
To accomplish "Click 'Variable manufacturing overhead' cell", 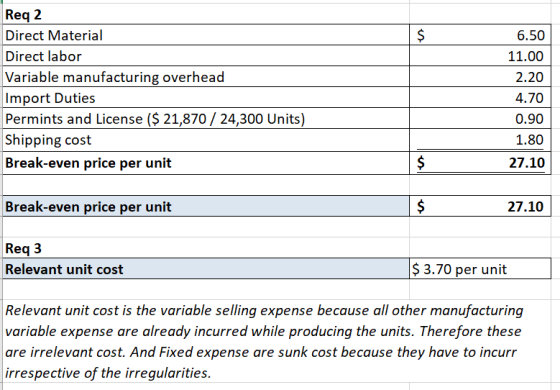I will click(206, 77).
